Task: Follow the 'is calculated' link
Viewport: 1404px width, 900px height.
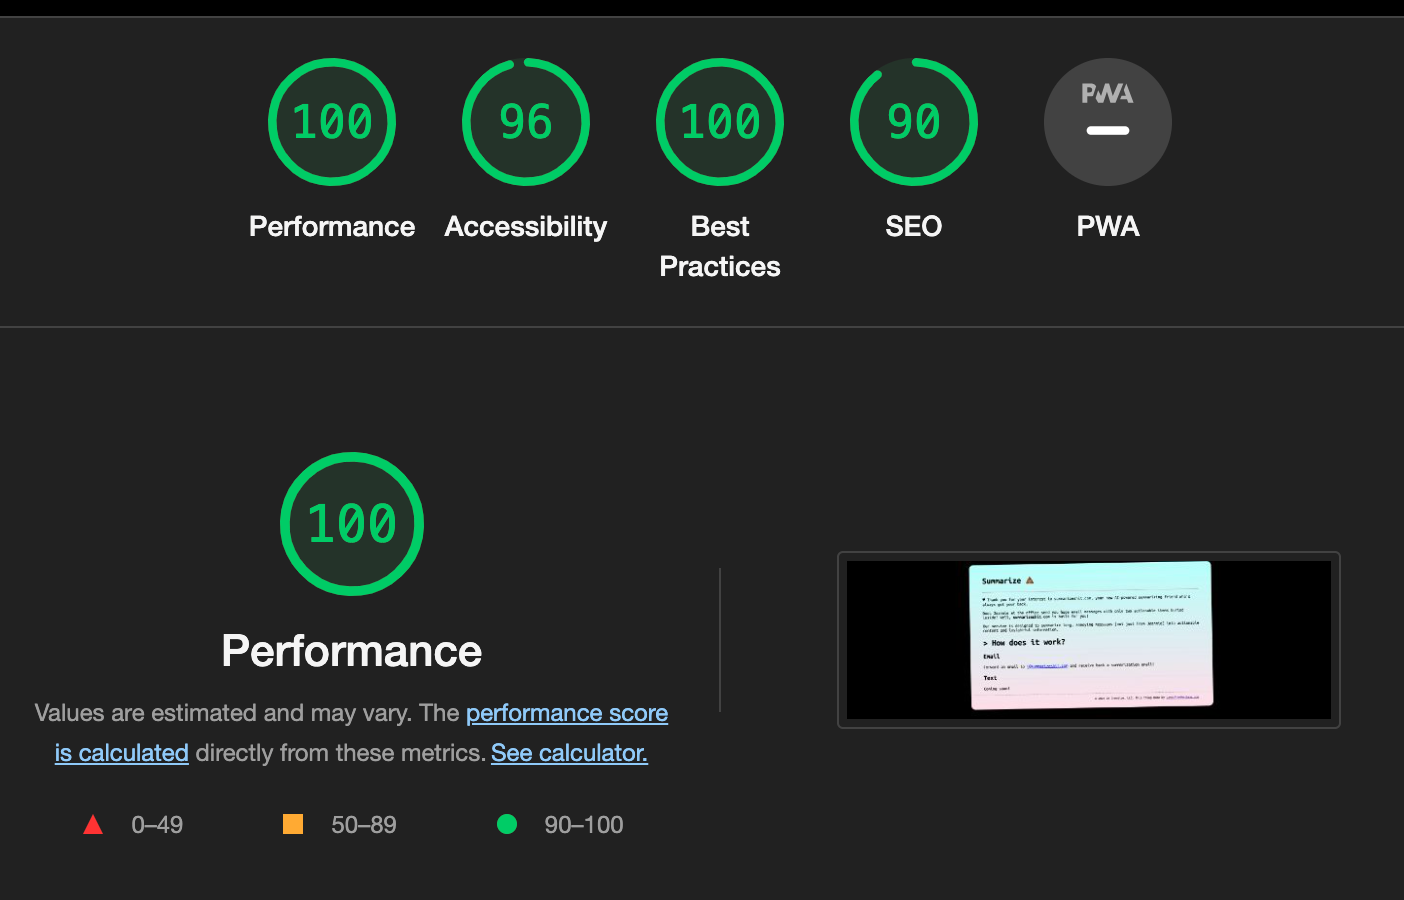Action: (122, 753)
